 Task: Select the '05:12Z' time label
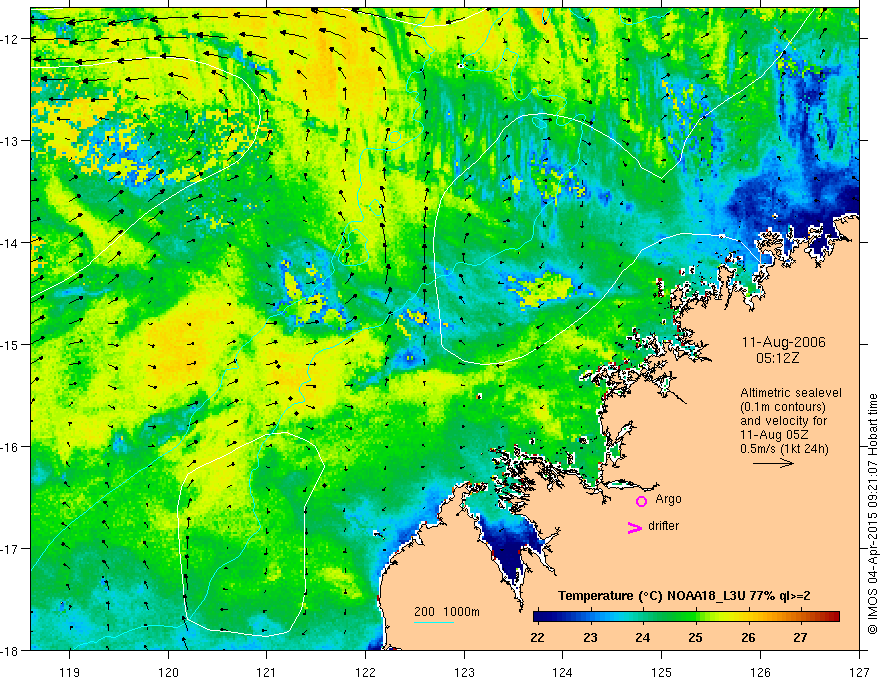777,358
